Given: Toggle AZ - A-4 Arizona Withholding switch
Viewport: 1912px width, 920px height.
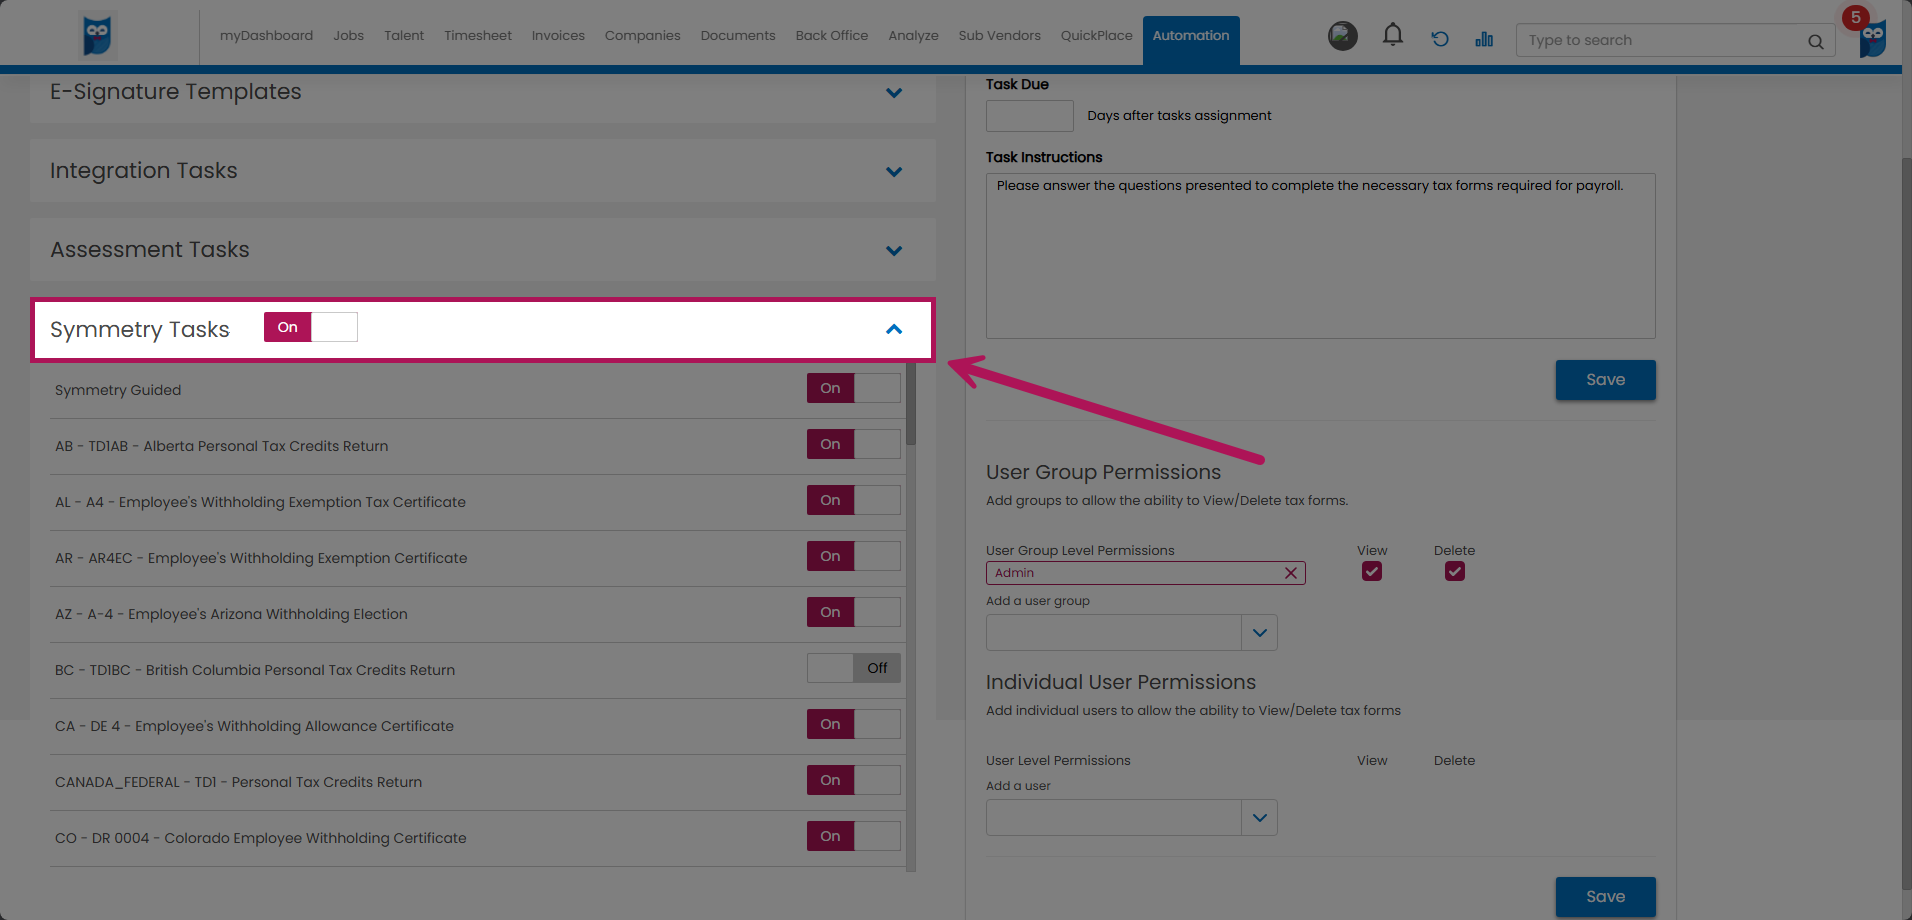Looking at the screenshot, I should click(853, 612).
